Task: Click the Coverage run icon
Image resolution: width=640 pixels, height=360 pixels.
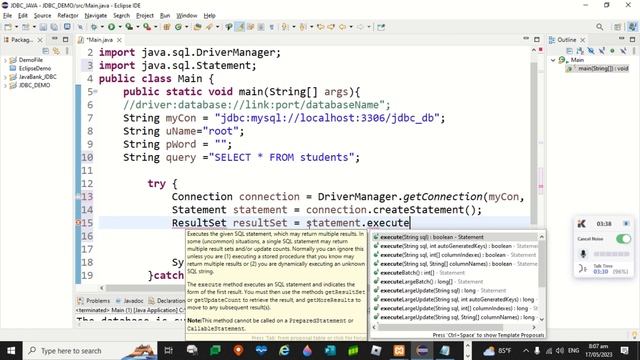Action: (129, 27)
